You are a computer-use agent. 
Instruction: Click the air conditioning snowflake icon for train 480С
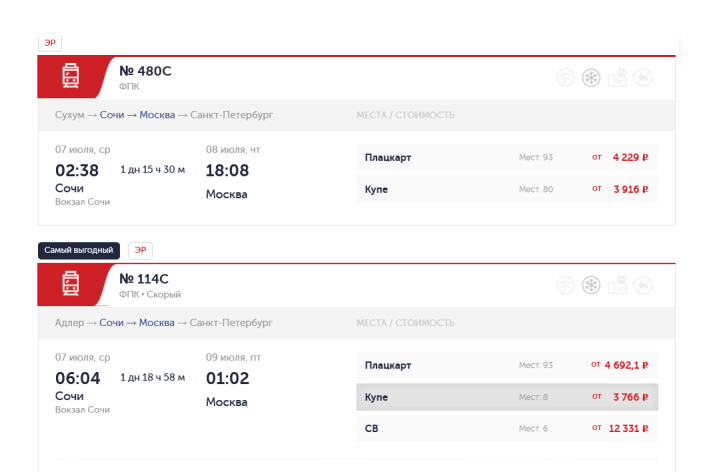pos(591,78)
